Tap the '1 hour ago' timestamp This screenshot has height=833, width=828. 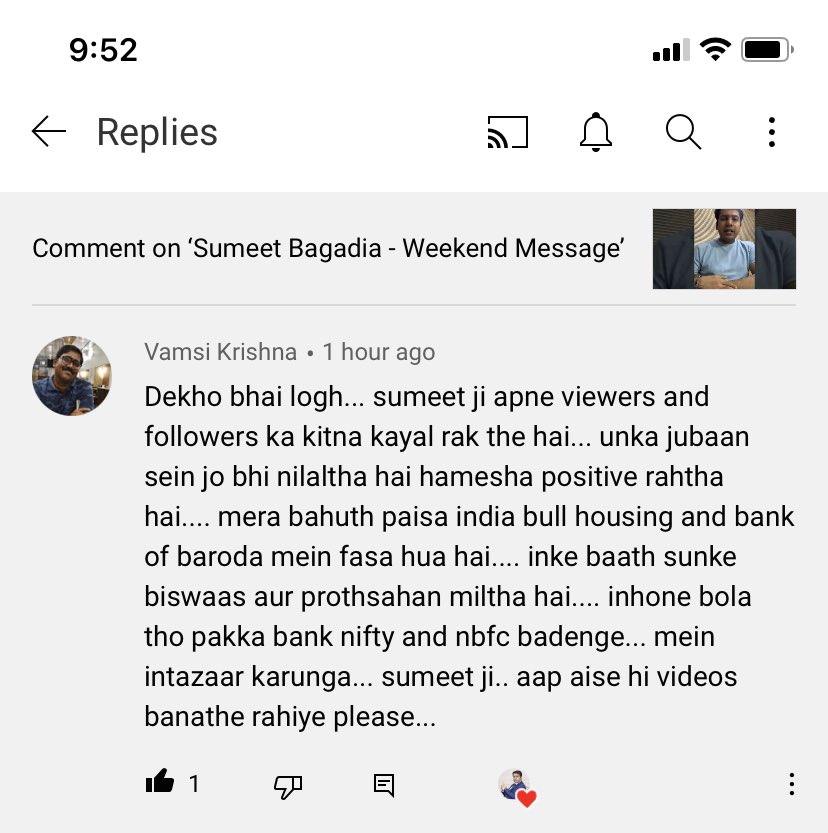click(379, 352)
